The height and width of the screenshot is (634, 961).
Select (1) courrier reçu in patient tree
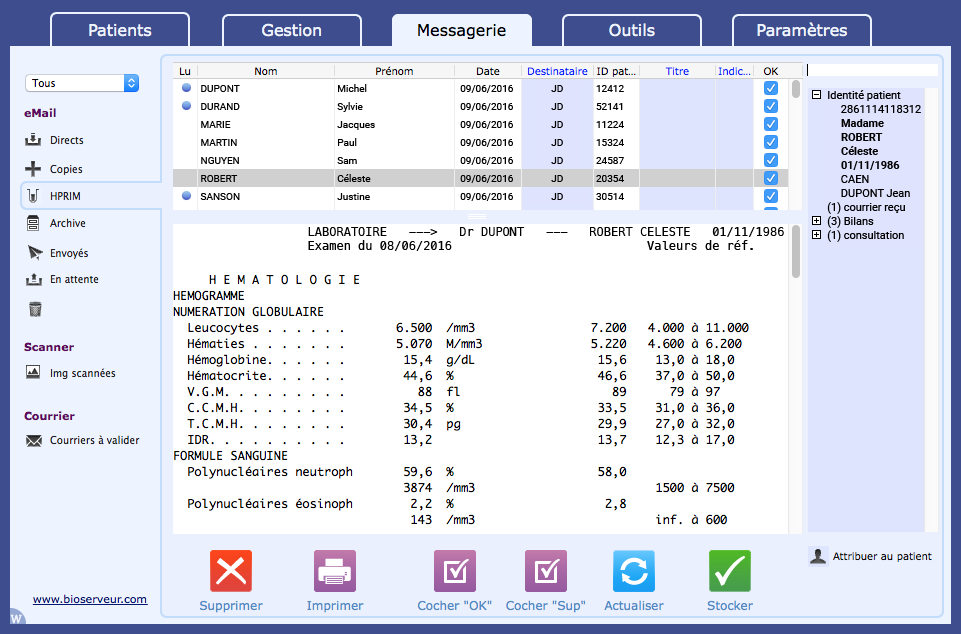click(x=866, y=207)
